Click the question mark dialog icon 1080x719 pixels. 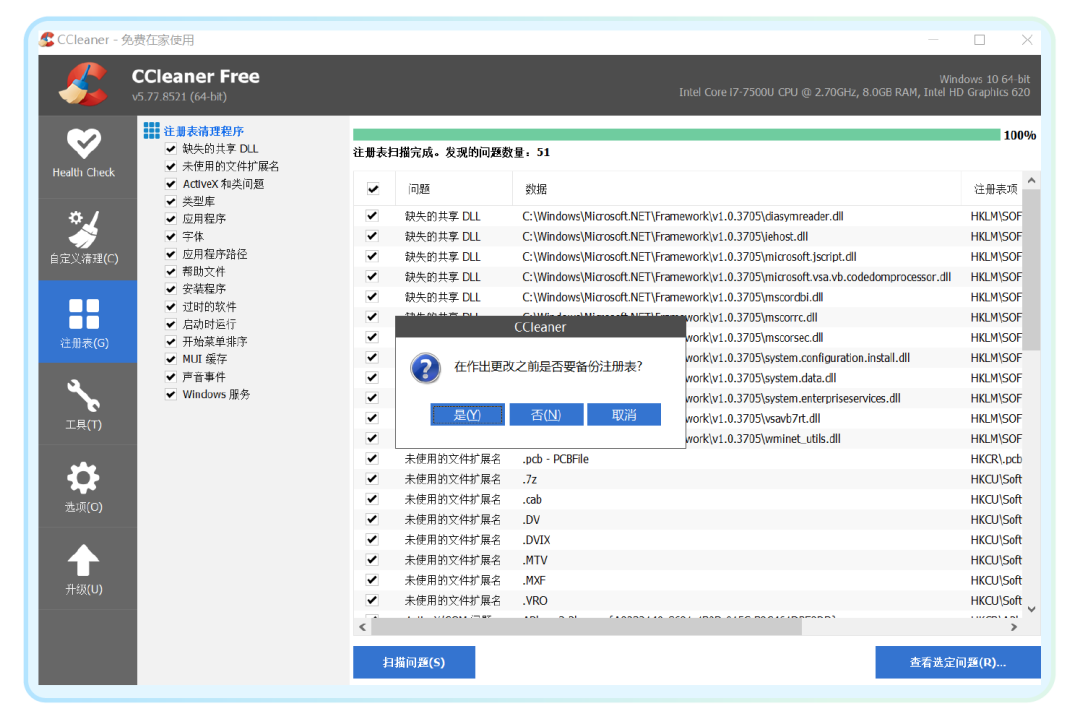point(426,368)
